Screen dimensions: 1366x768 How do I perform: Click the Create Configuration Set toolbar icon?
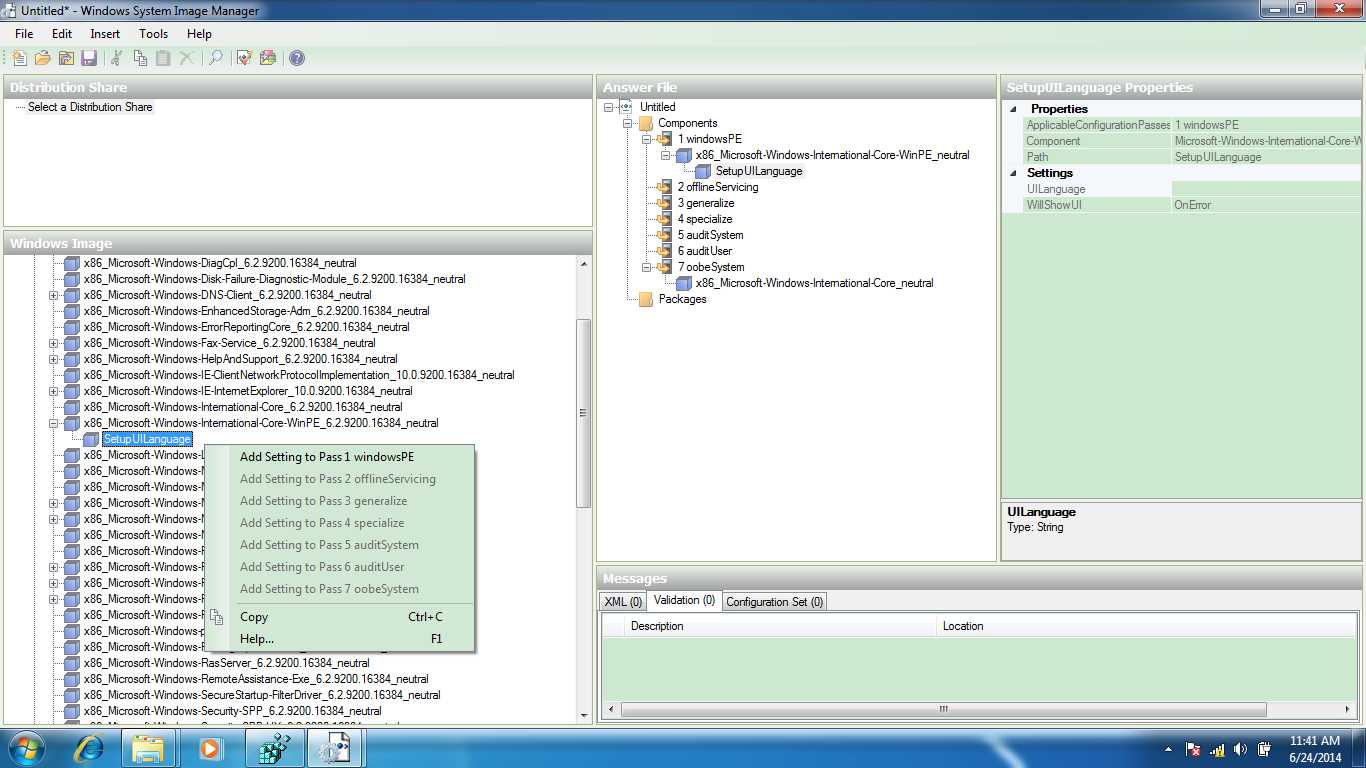click(267, 58)
